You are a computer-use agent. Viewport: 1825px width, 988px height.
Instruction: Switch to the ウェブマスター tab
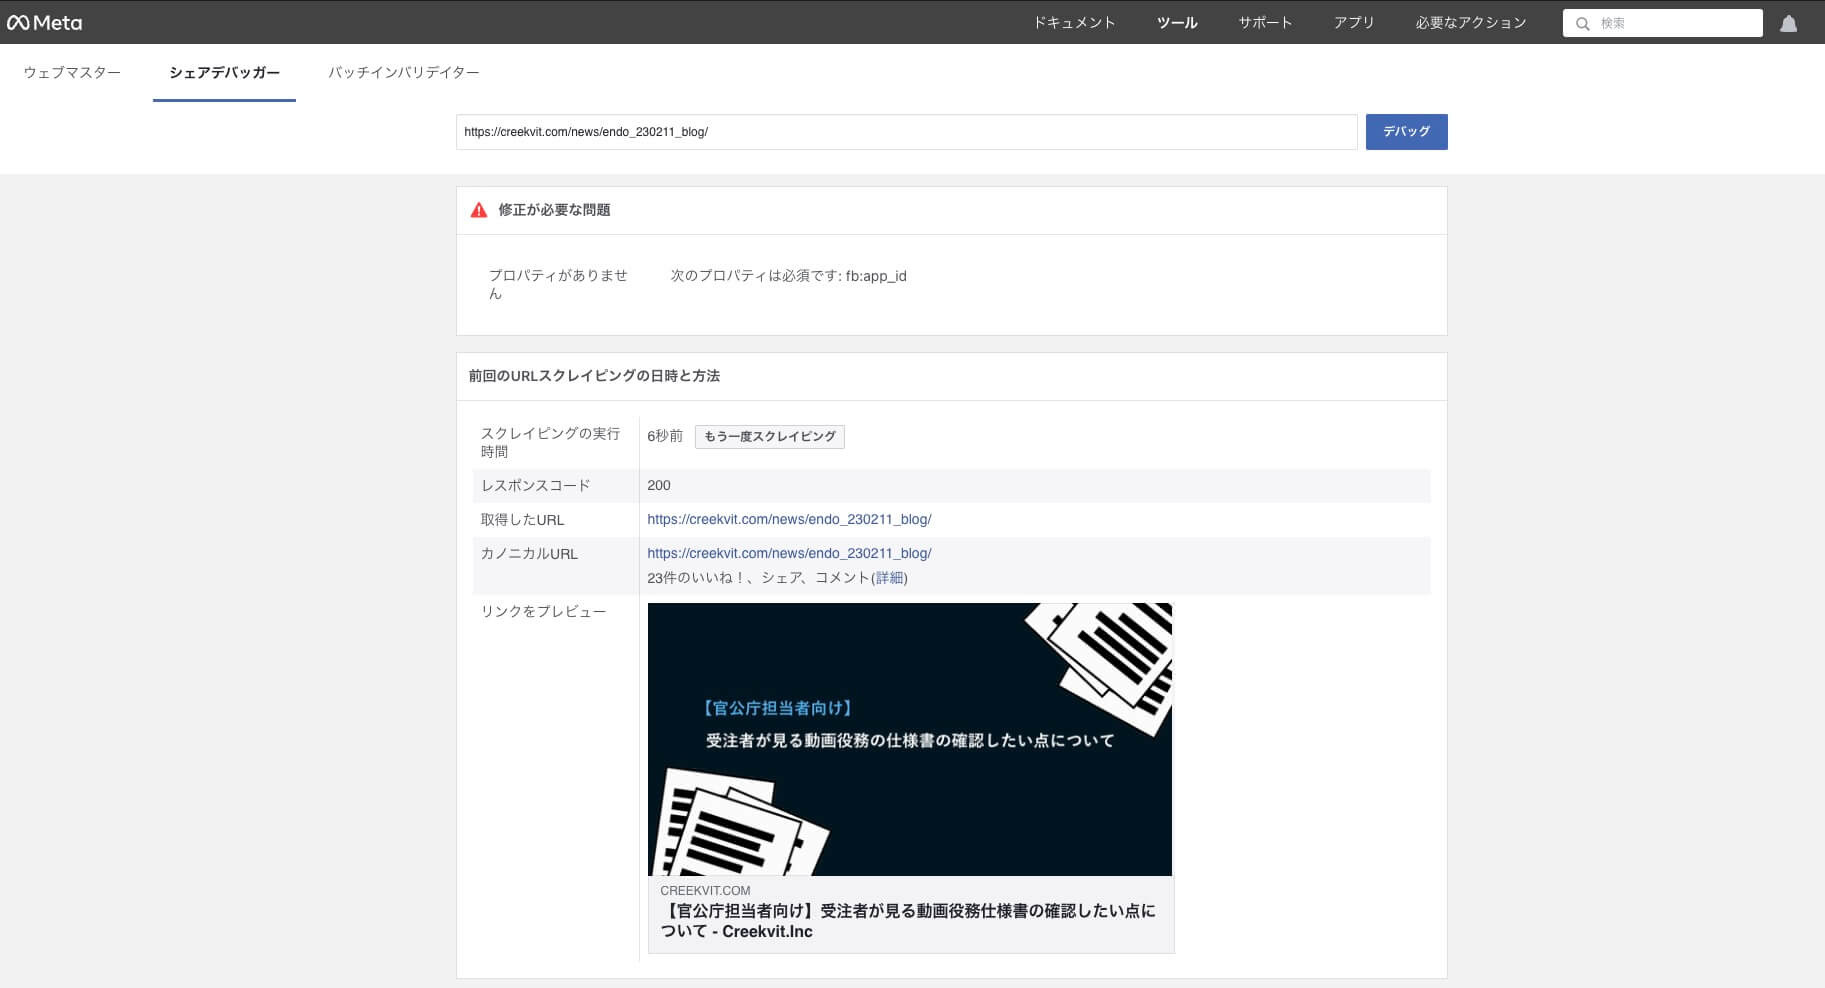[x=72, y=72]
